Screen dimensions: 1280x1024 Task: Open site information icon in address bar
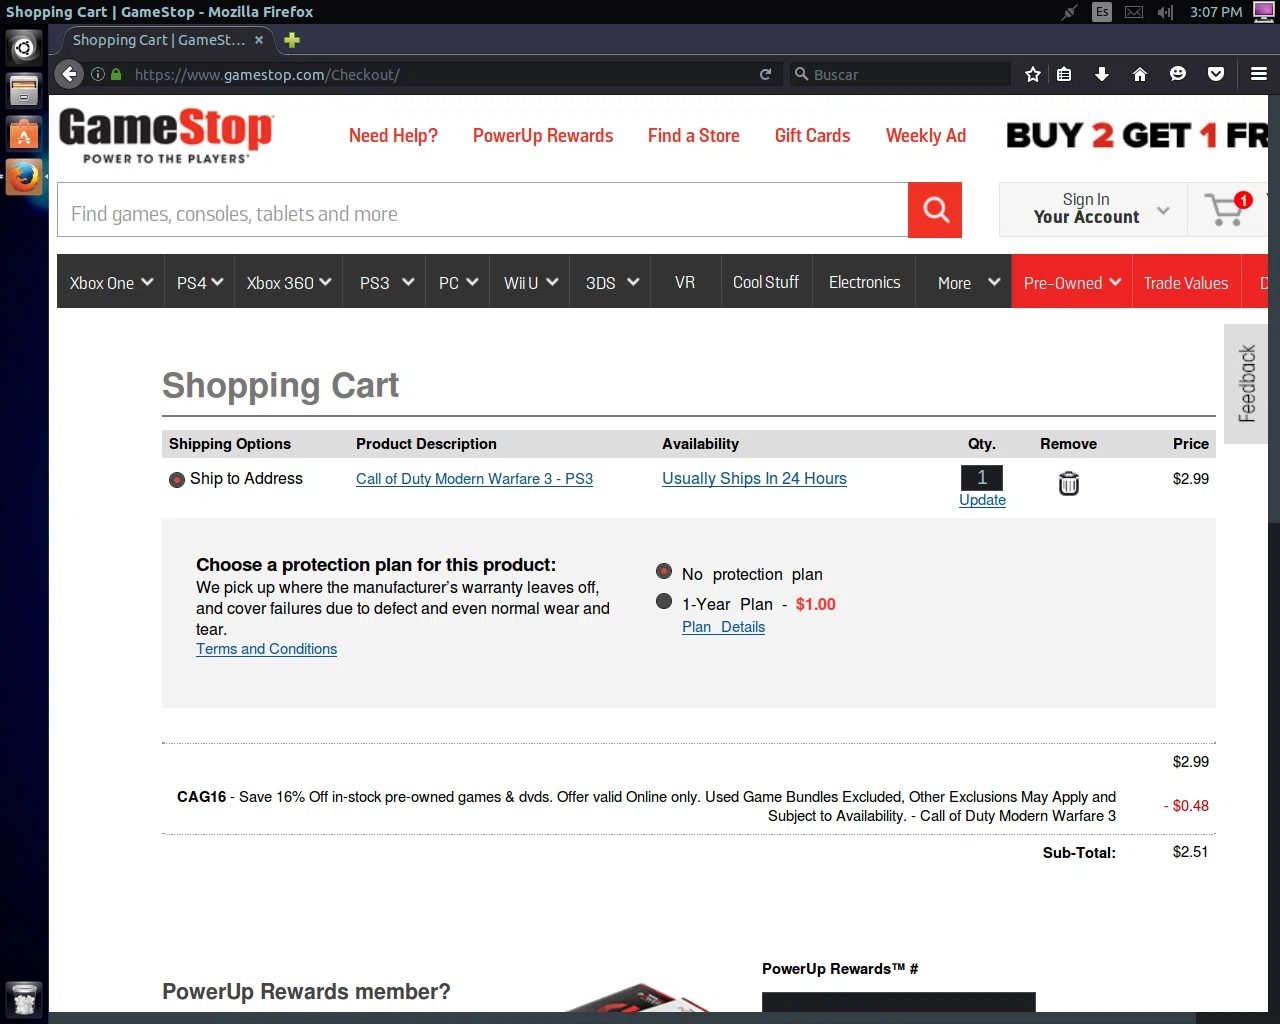(x=98, y=74)
